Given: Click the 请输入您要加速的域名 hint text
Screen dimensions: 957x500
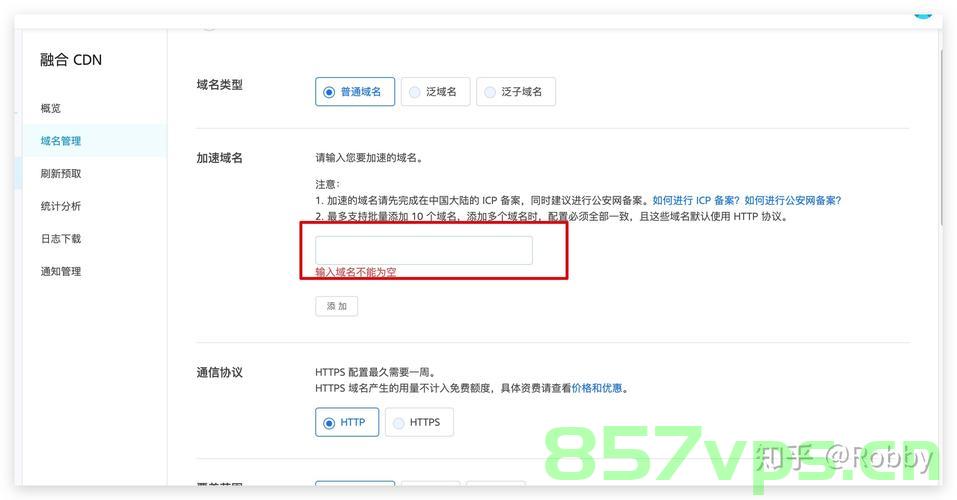Looking at the screenshot, I should 369,158.
